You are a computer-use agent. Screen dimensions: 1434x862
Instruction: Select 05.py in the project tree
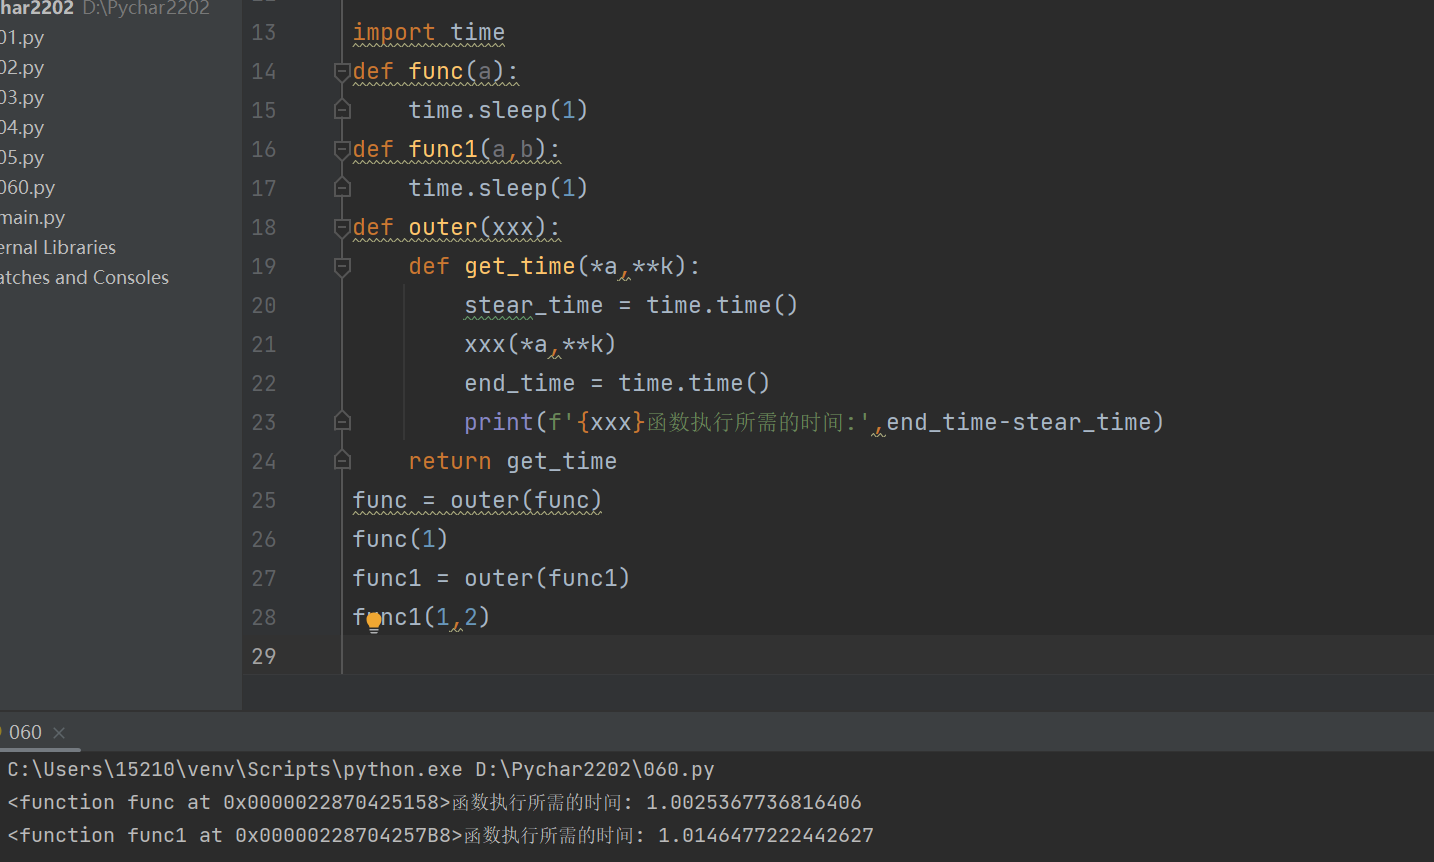point(22,158)
